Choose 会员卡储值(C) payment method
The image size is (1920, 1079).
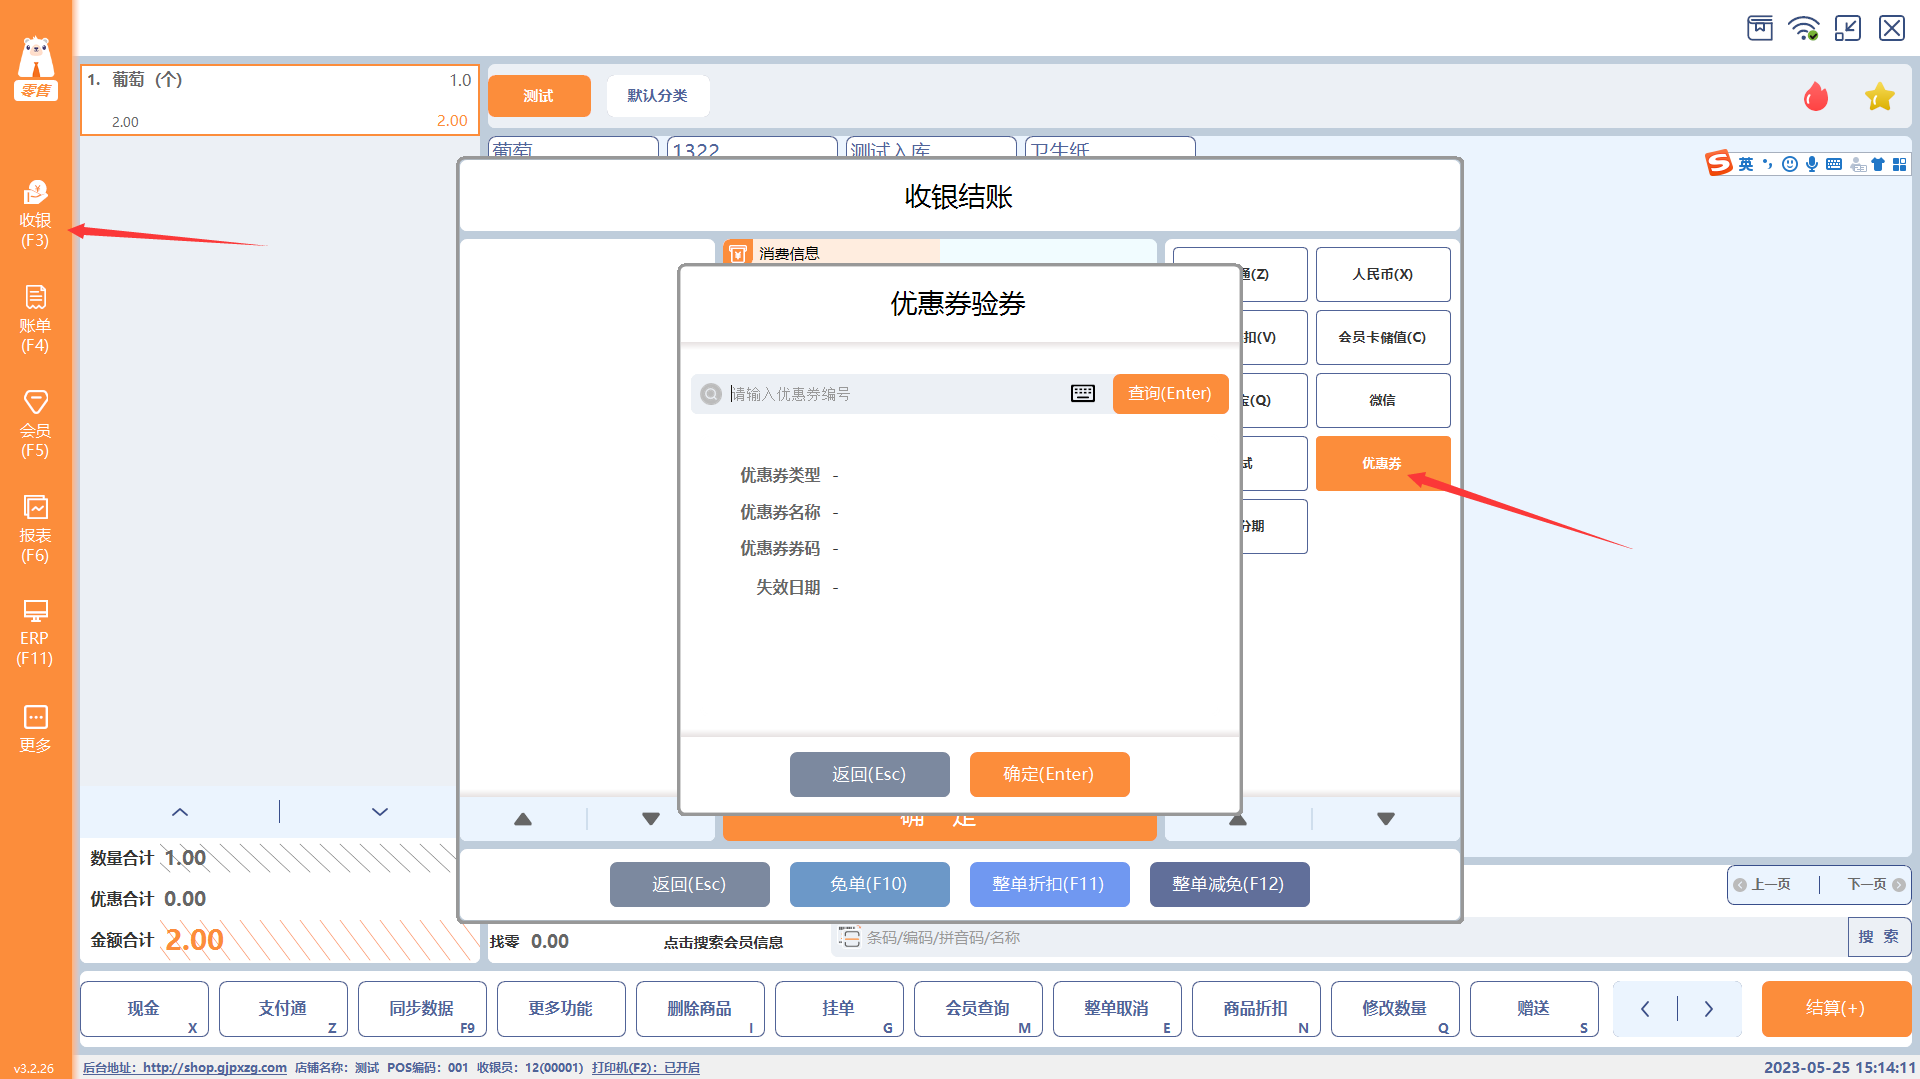click(x=1383, y=337)
